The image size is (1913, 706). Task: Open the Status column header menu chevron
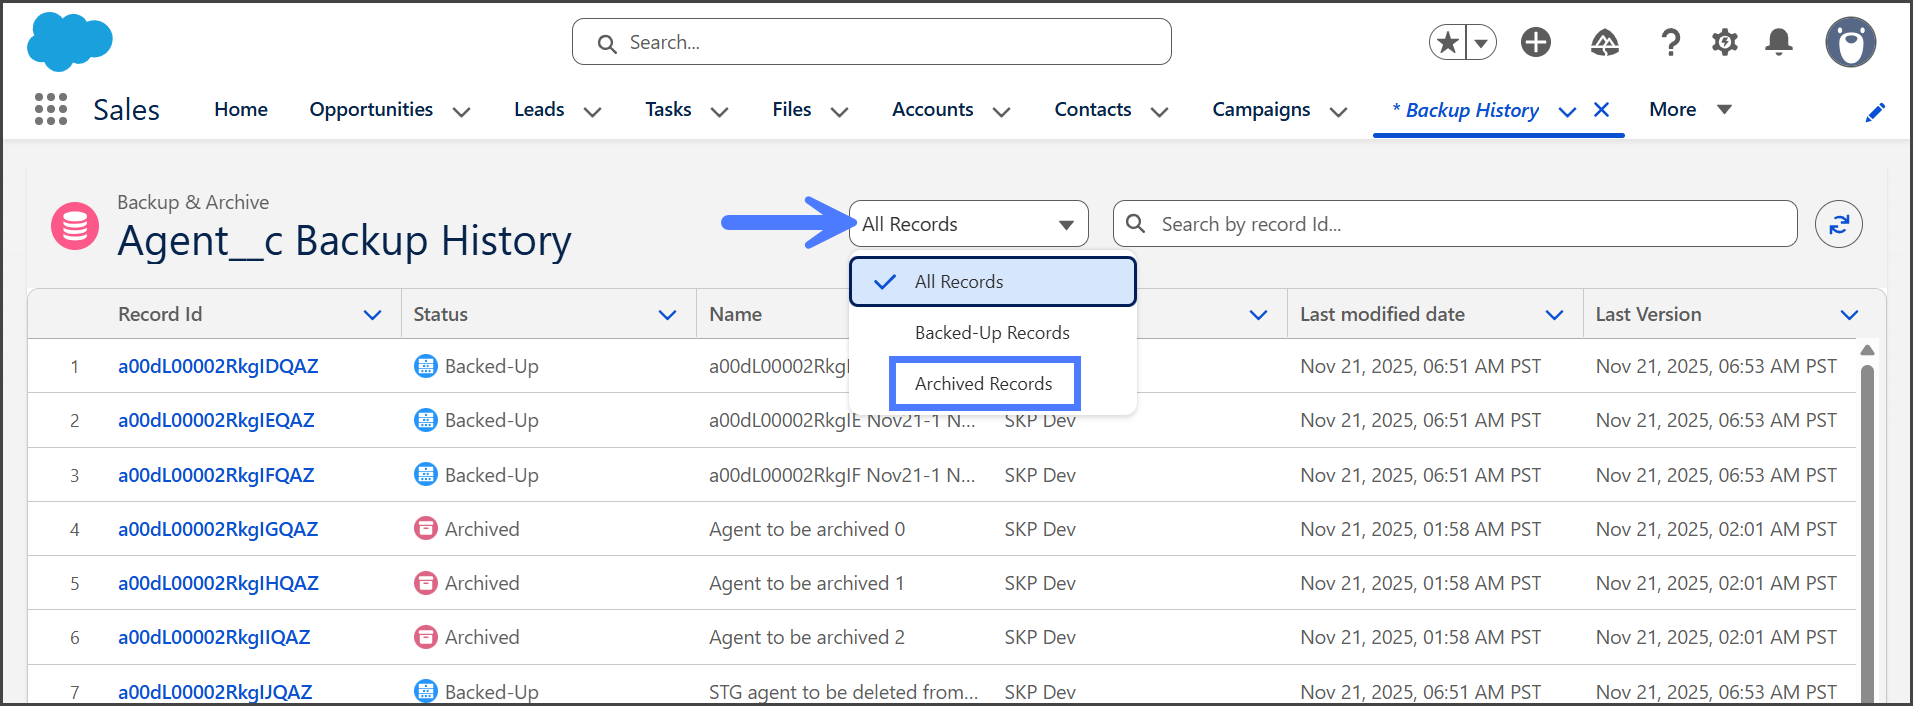[x=667, y=315]
